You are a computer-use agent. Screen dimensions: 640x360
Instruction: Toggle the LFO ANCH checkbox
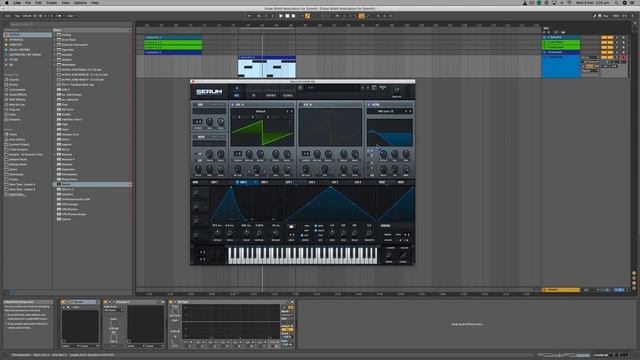click(316, 231)
